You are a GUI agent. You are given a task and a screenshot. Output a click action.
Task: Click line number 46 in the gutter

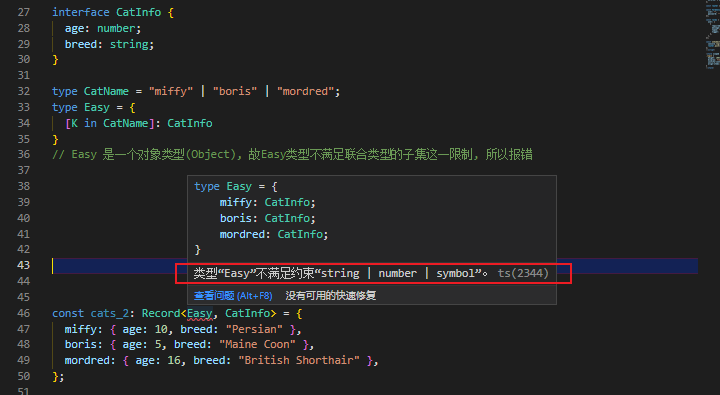pos(23,313)
